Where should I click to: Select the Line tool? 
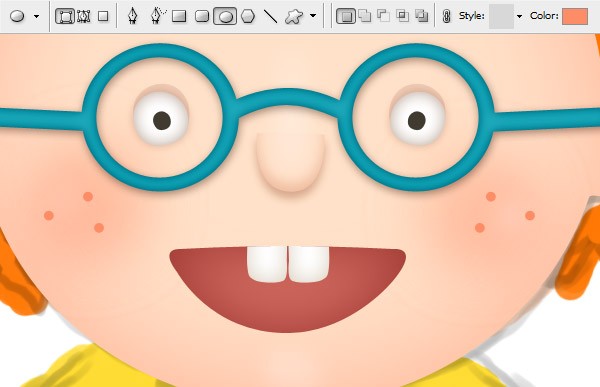271,16
